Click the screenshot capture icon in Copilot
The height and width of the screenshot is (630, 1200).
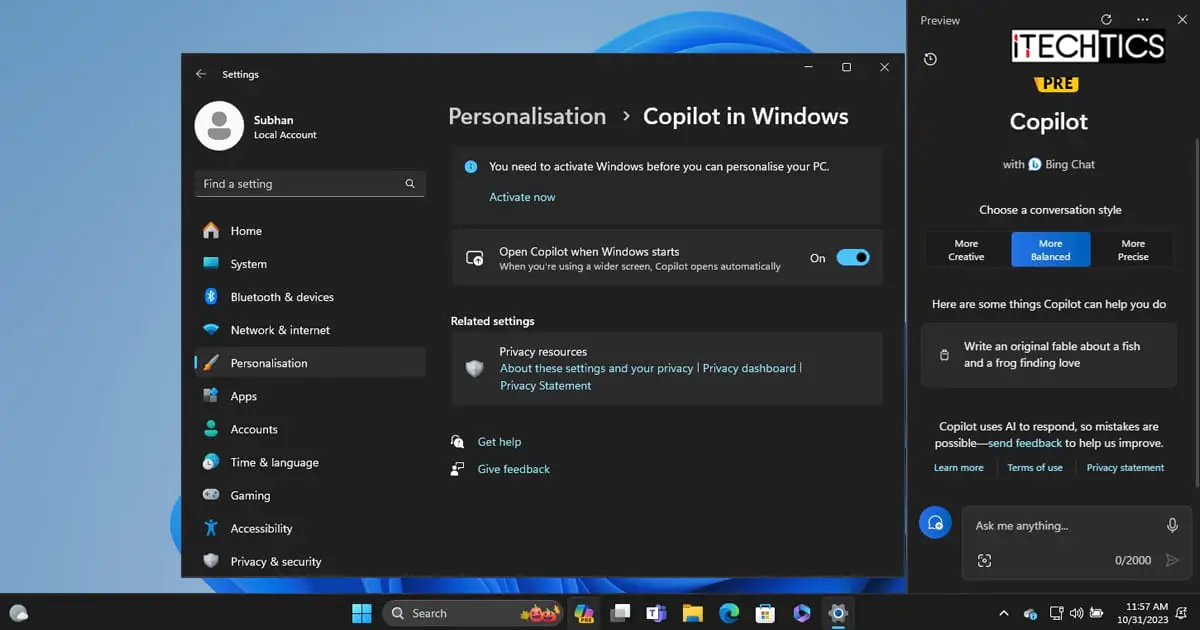point(984,561)
